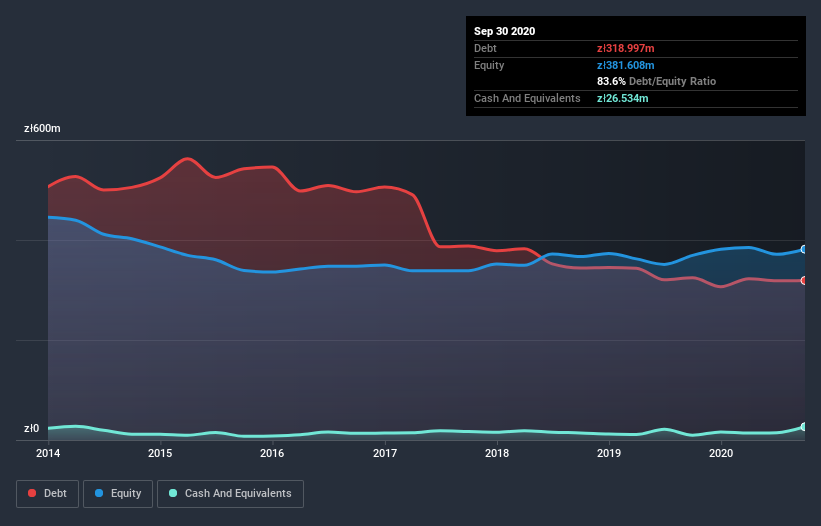Click the 83.6% Debt/Equity Ratio text
The height and width of the screenshot is (526, 821).
657,82
